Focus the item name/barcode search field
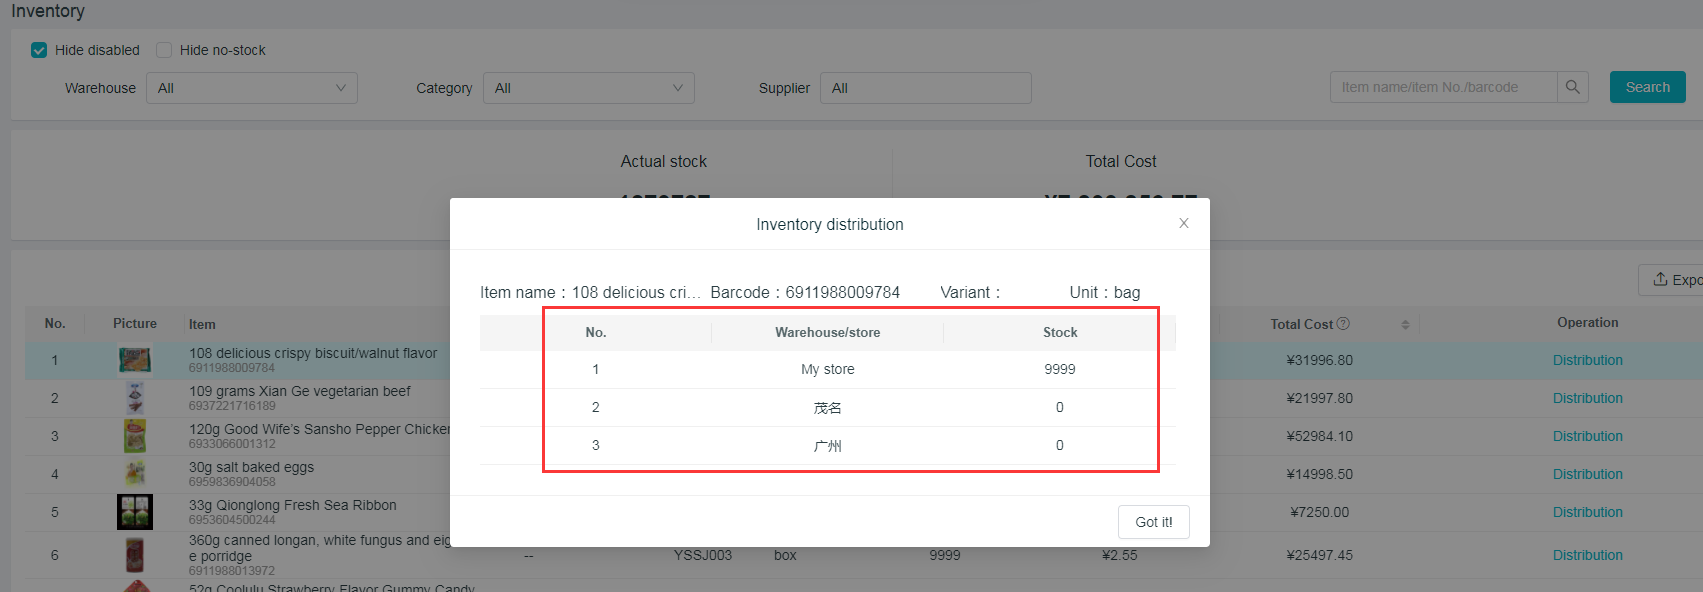The height and width of the screenshot is (592, 1703). click(1443, 87)
